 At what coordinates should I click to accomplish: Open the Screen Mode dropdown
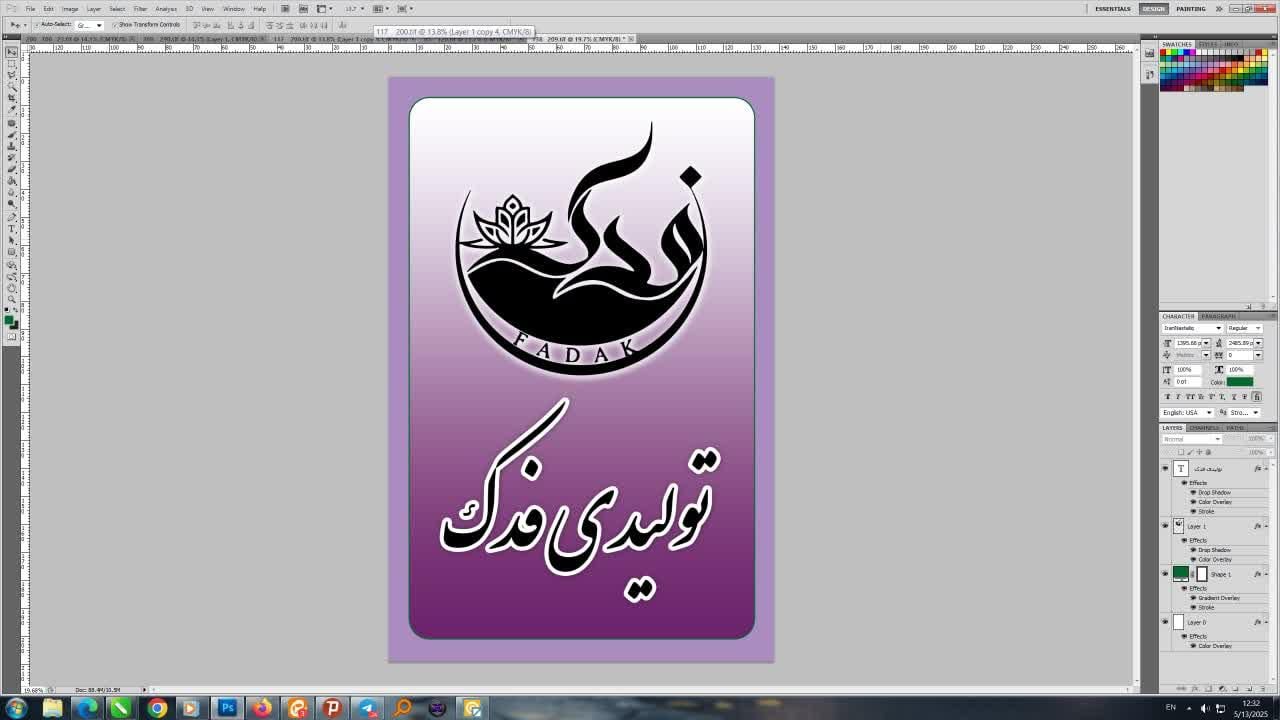(x=405, y=9)
